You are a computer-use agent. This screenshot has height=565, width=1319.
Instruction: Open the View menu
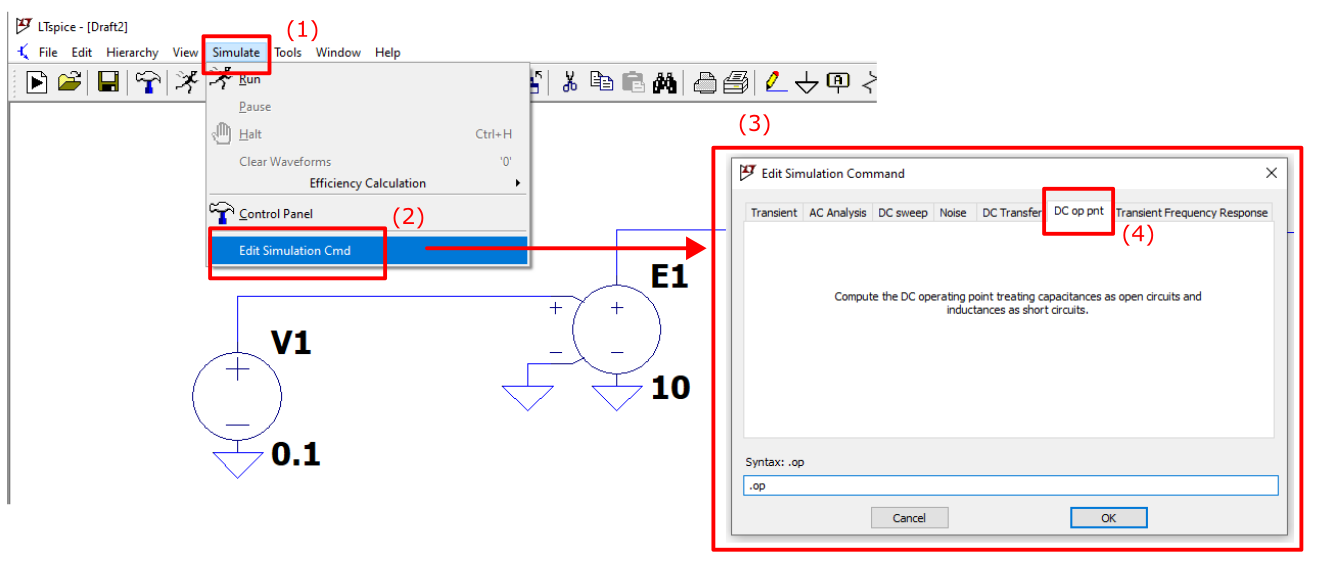tap(185, 52)
